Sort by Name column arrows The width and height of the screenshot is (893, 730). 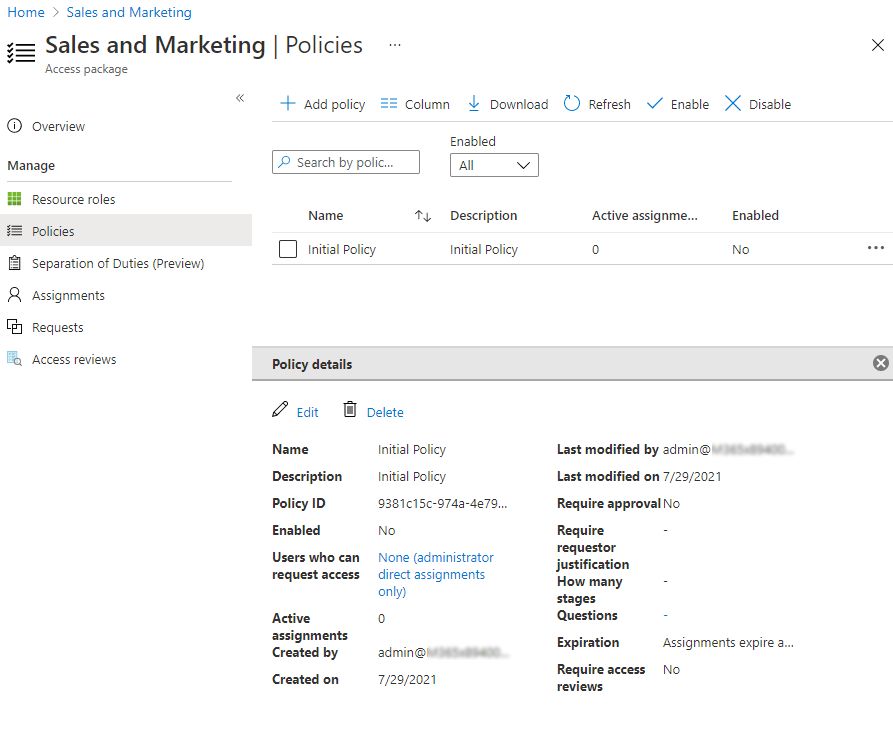point(422,216)
